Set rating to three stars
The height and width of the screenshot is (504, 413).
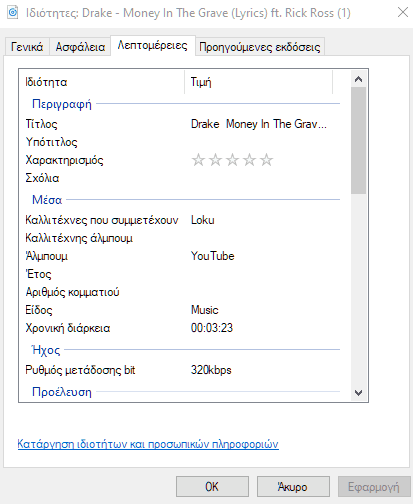pyautogui.click(x=232, y=160)
